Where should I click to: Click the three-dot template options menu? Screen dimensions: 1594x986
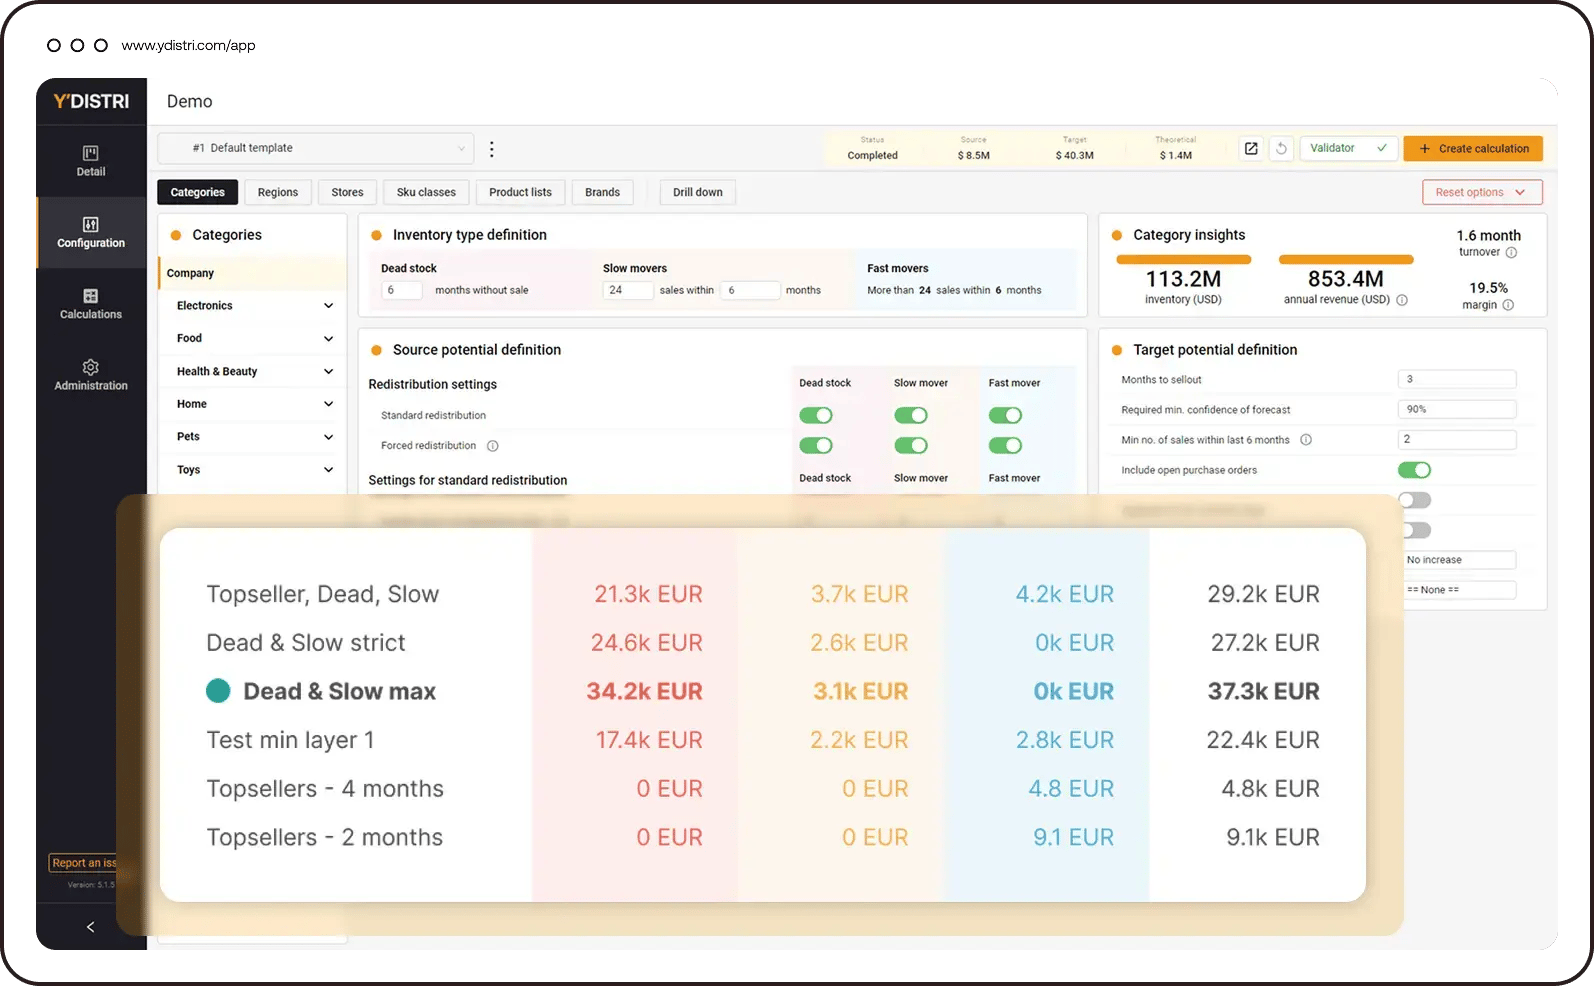pos(491,149)
